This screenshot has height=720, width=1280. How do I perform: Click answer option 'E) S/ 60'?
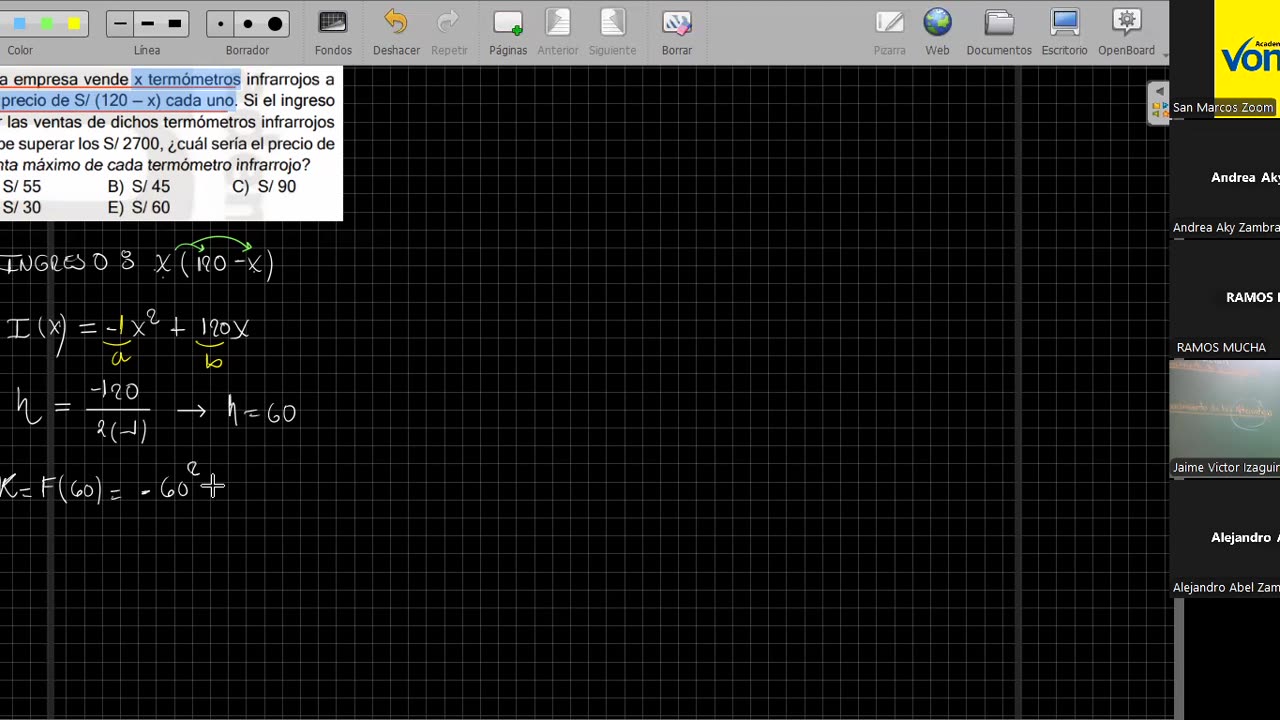point(139,207)
